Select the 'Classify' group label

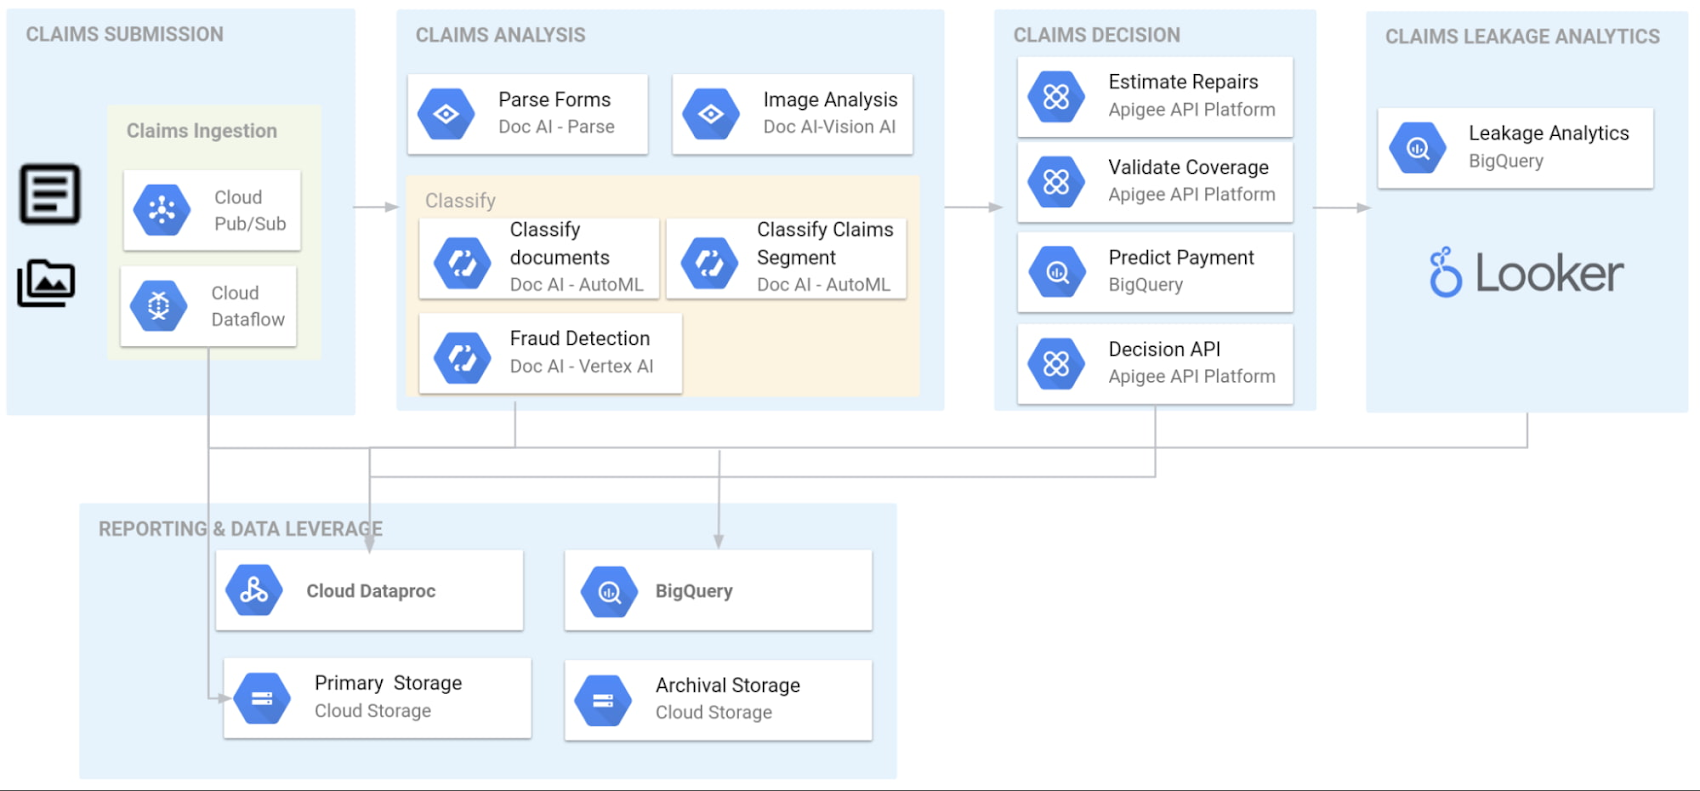click(x=460, y=201)
